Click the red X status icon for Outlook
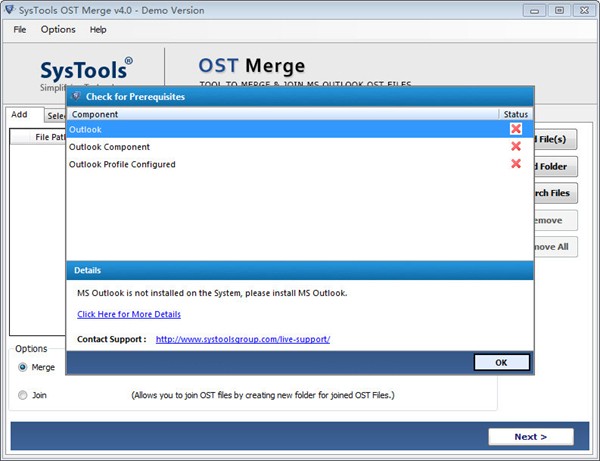Image resolution: width=600 pixels, height=461 pixels. click(x=516, y=129)
